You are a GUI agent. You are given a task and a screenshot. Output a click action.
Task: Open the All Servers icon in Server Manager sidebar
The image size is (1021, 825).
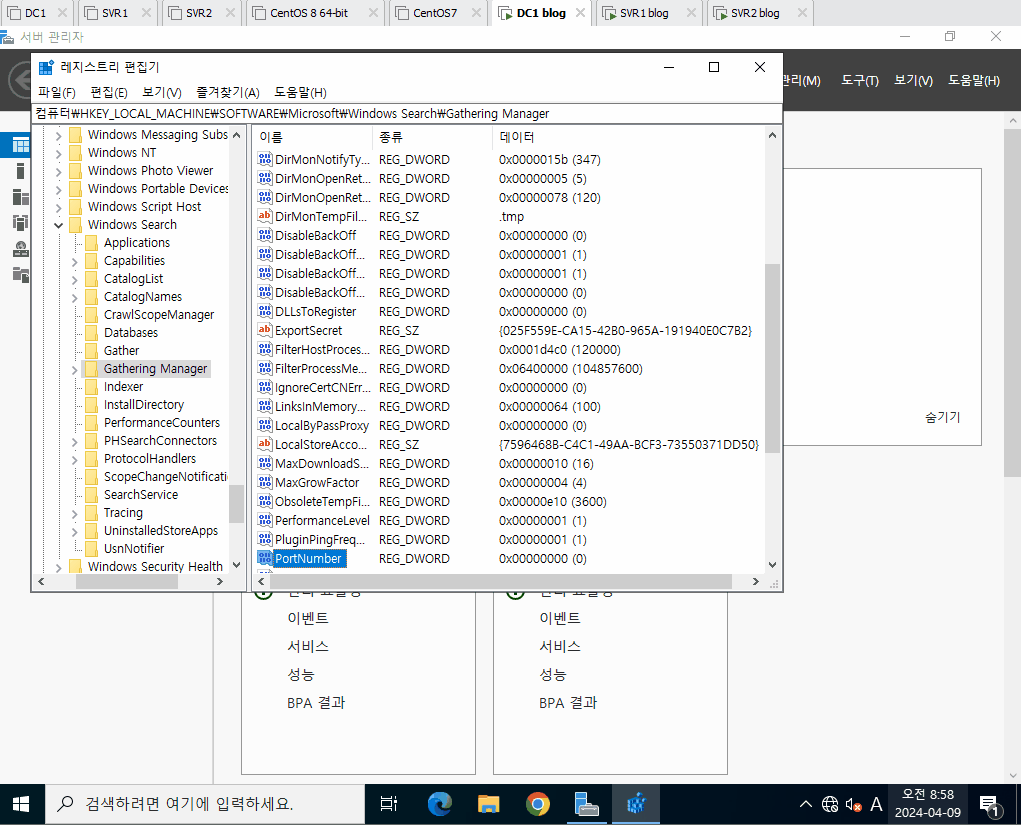click(x=21, y=197)
